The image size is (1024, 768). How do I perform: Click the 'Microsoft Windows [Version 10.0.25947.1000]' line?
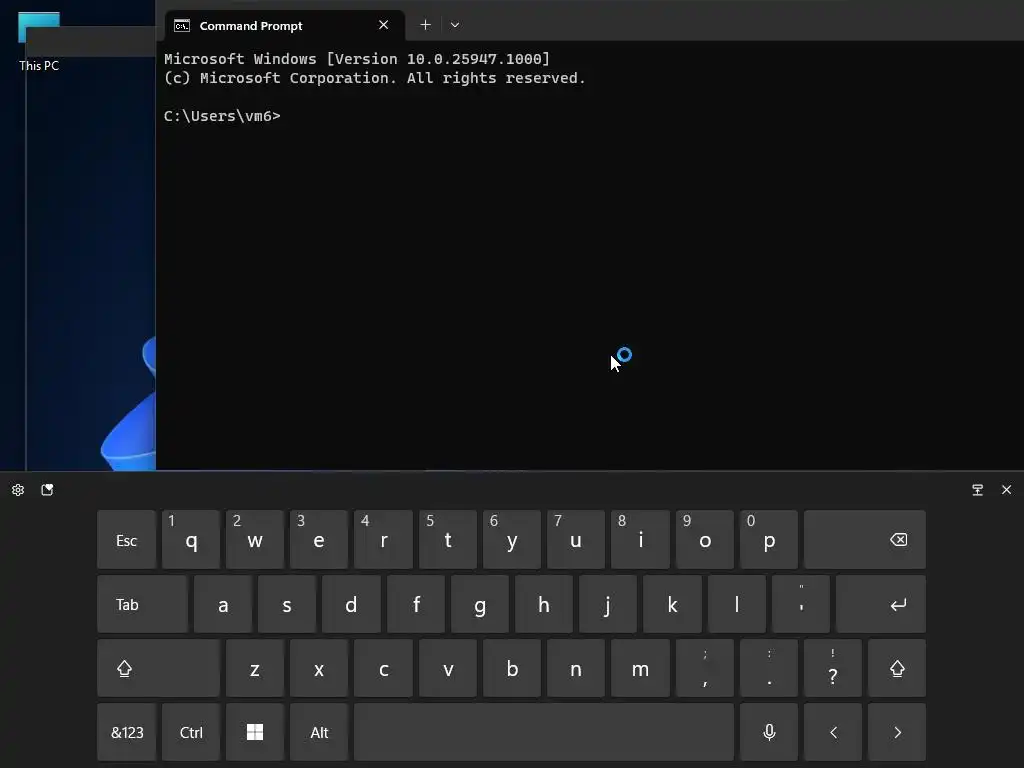pyautogui.click(x=357, y=59)
